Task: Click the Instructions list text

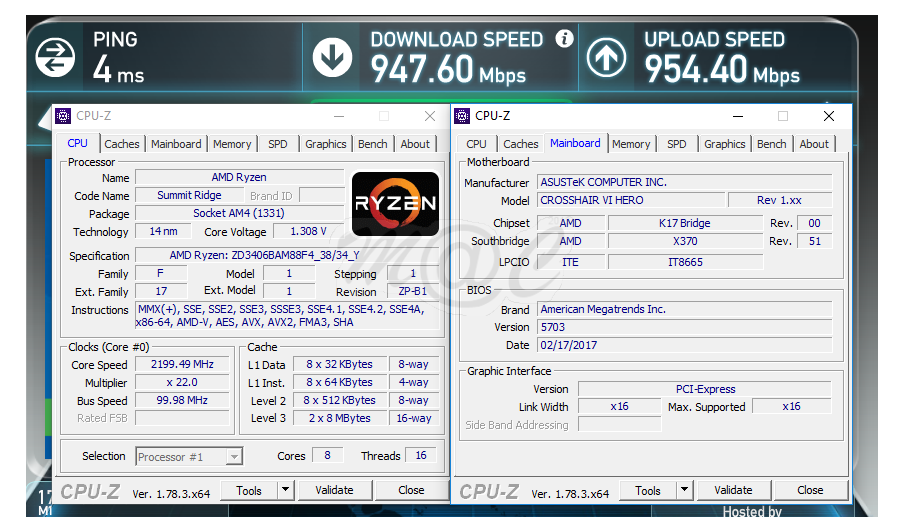Action: [x=287, y=316]
